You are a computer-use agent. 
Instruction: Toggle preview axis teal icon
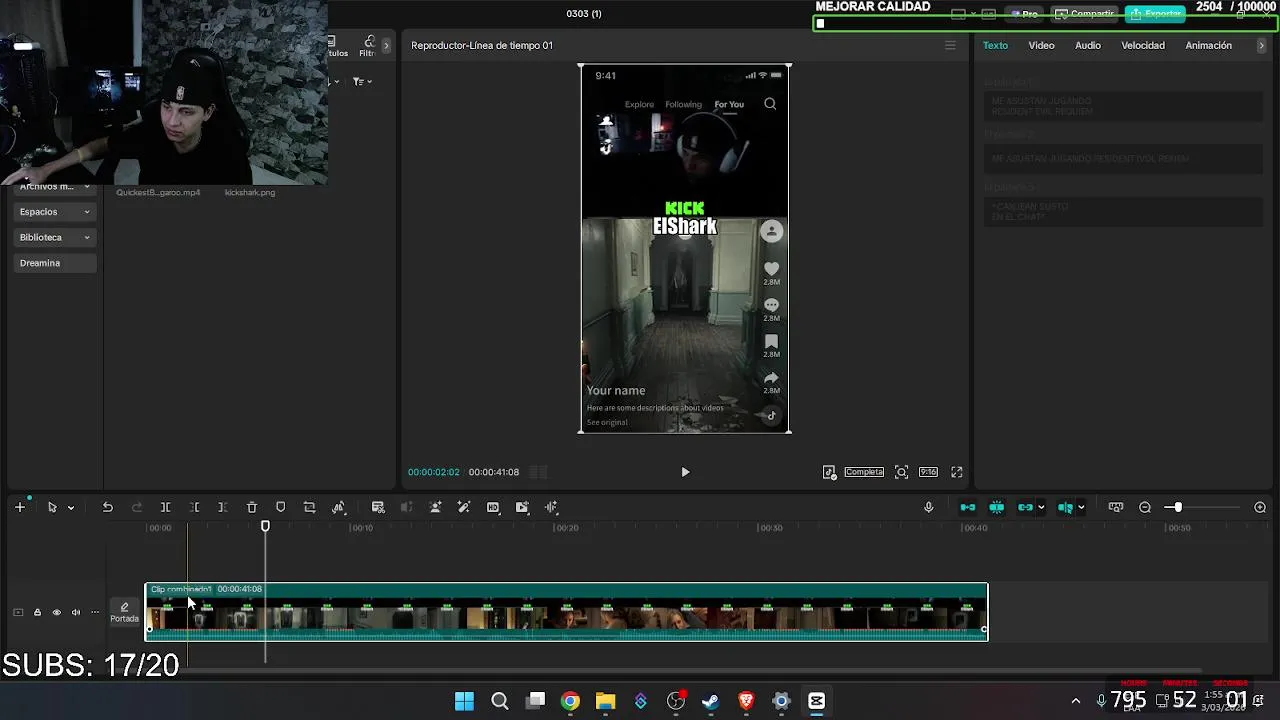1065,507
